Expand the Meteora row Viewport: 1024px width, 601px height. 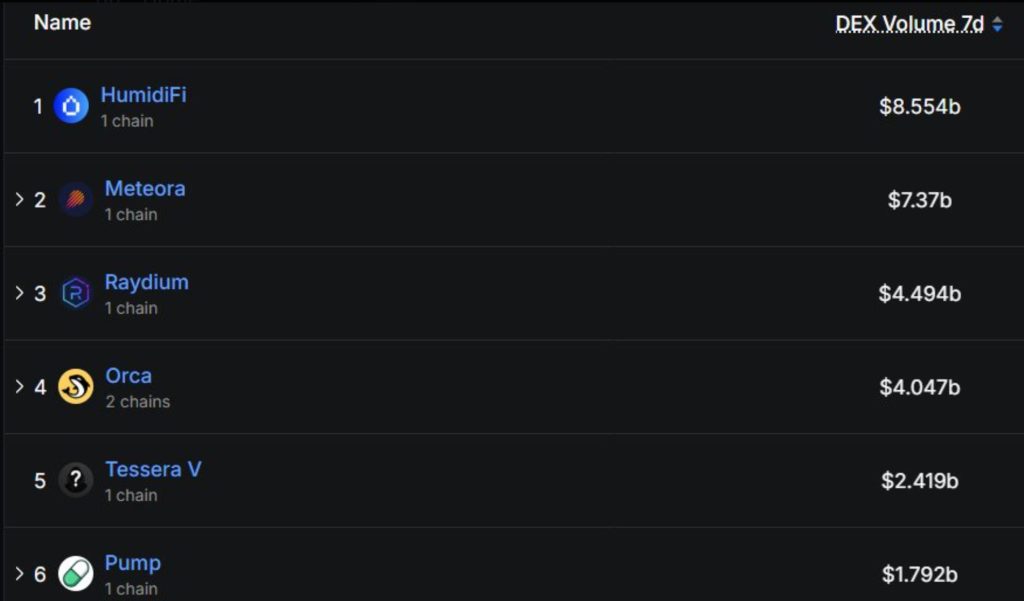point(19,199)
